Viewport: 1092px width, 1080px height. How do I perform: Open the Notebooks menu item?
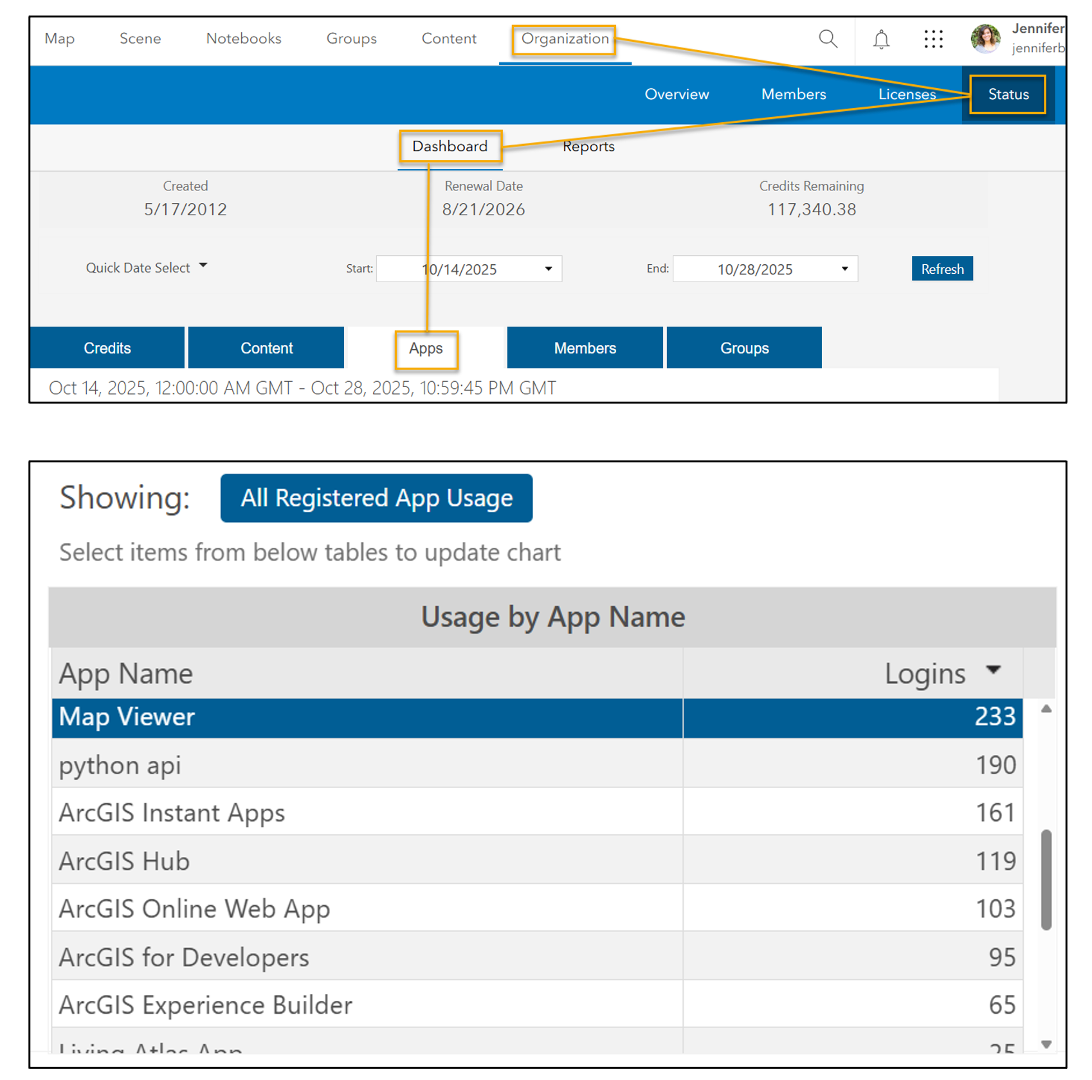coord(244,38)
